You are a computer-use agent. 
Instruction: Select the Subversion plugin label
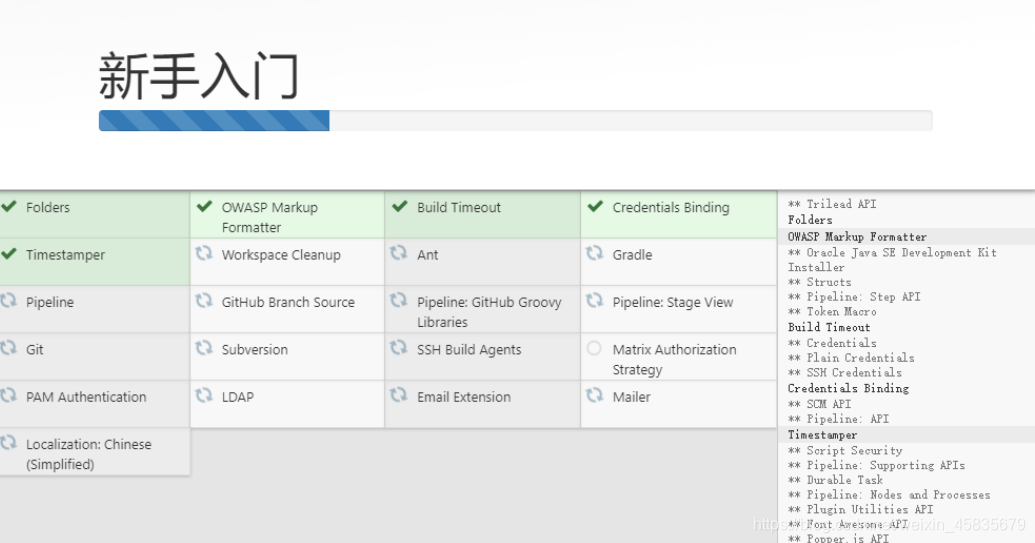[255, 350]
